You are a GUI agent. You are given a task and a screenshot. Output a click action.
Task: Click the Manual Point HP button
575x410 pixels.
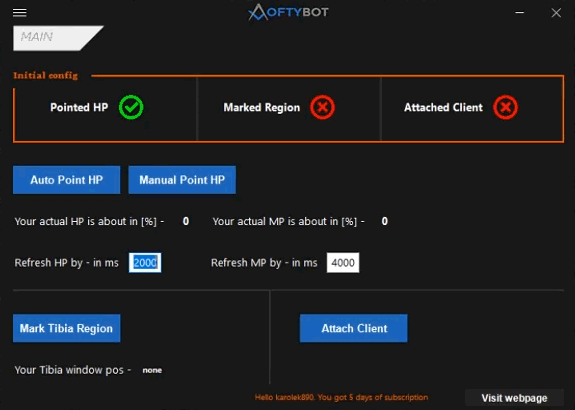[182, 180]
